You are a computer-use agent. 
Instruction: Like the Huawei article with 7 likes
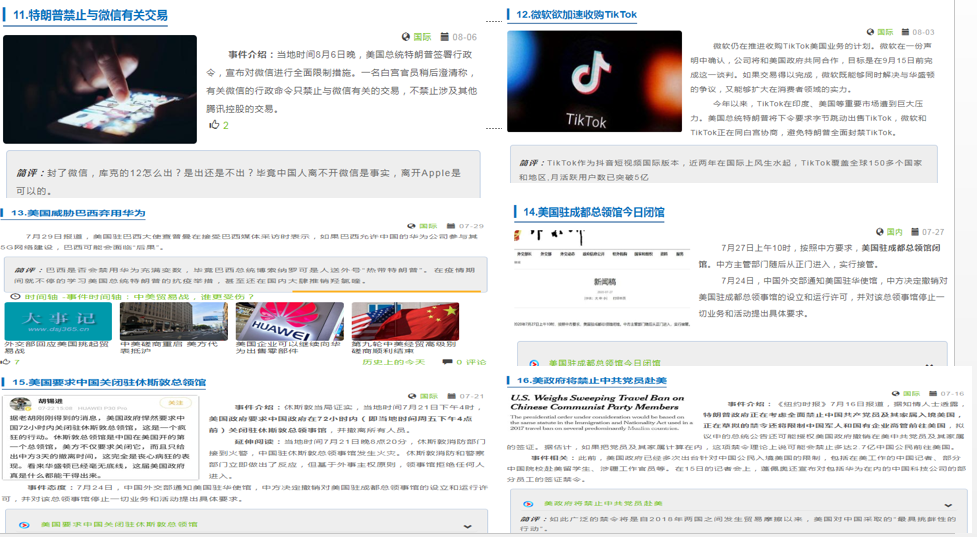coord(6,362)
